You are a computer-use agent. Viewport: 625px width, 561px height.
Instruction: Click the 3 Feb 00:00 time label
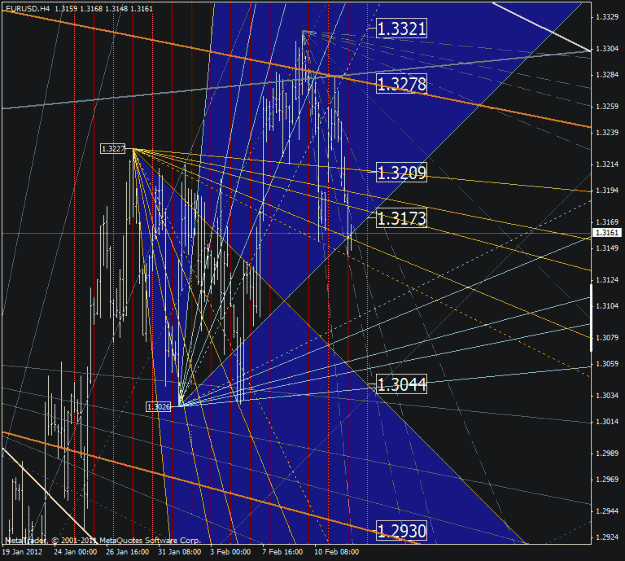point(230,552)
